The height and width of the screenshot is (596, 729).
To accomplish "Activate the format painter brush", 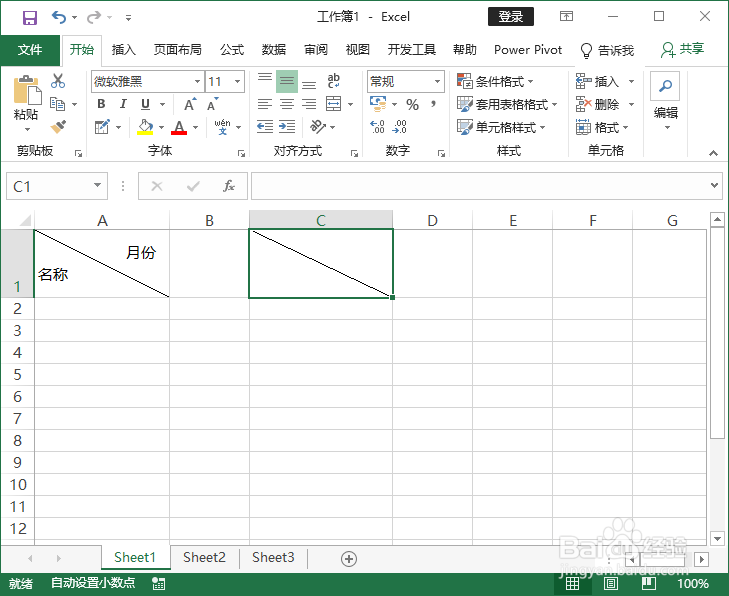I will (x=58, y=126).
